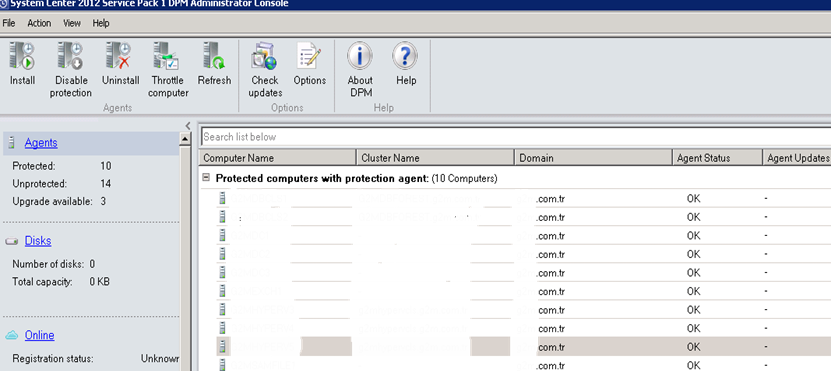Click the Total capacity 0 KB text

click(61, 282)
